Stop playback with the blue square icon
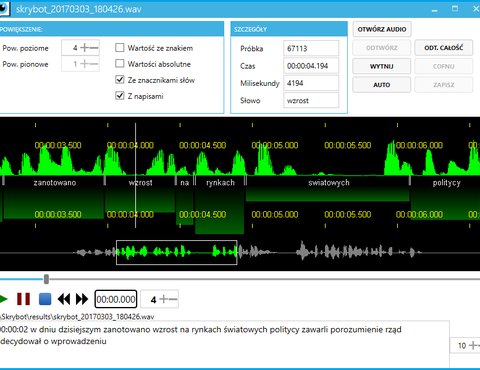The image size is (480, 370). coord(45,299)
